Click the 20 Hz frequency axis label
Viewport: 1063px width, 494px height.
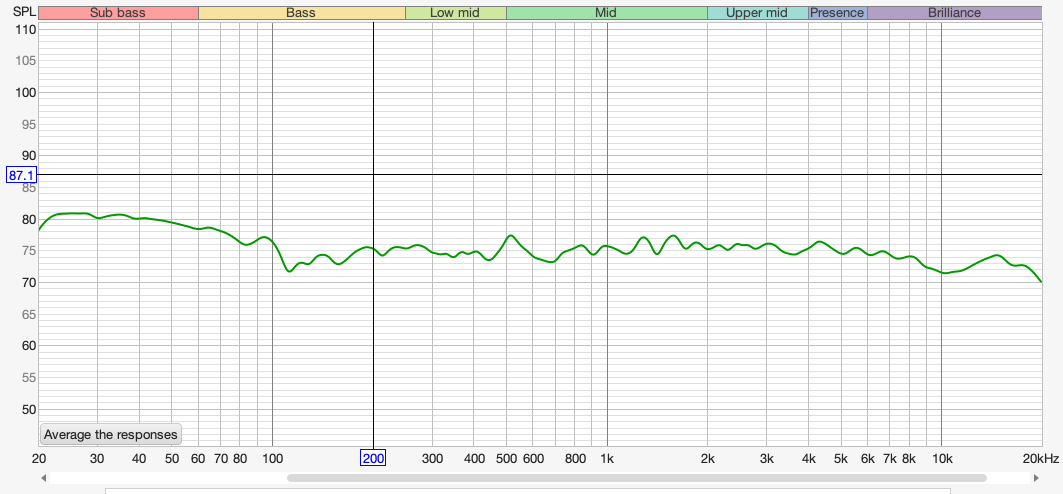pyautogui.click(x=39, y=459)
